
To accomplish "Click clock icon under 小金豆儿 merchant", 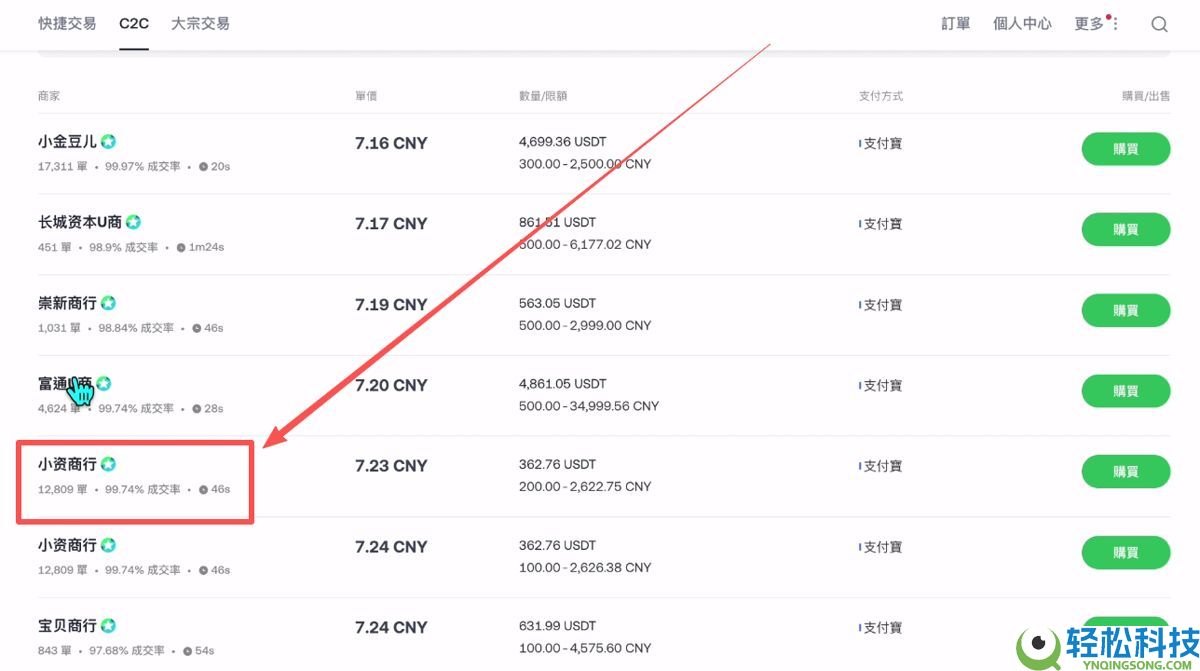I will pyautogui.click(x=204, y=166).
